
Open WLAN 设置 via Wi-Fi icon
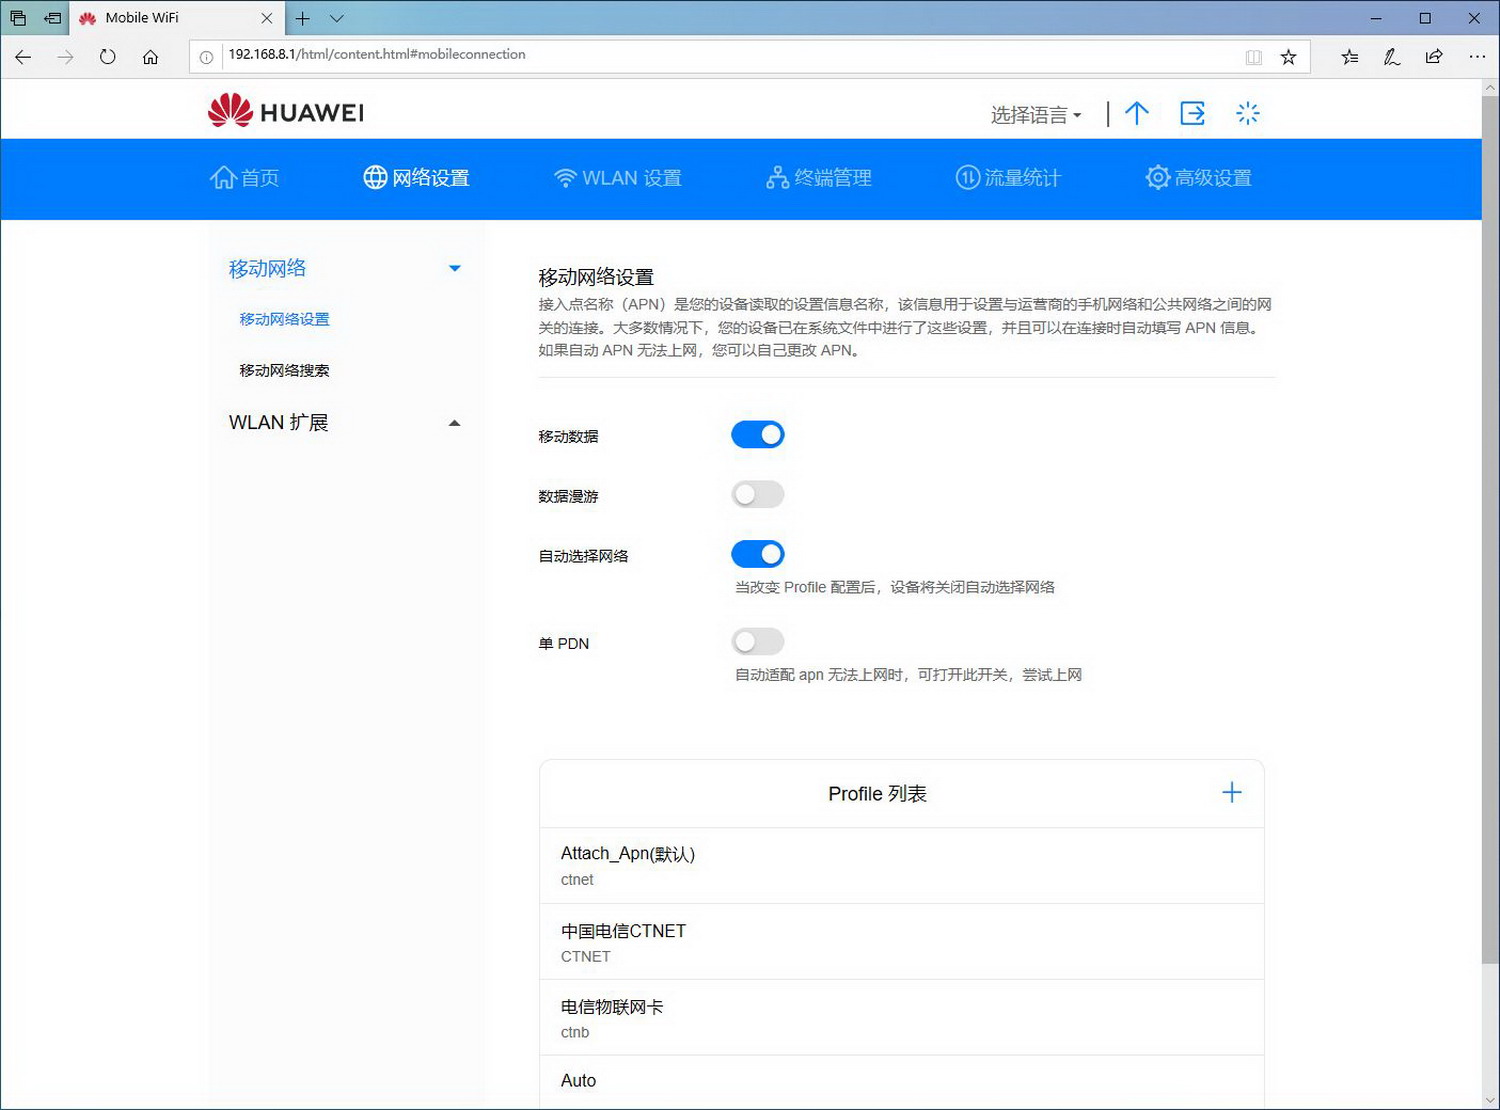pyautogui.click(x=566, y=177)
